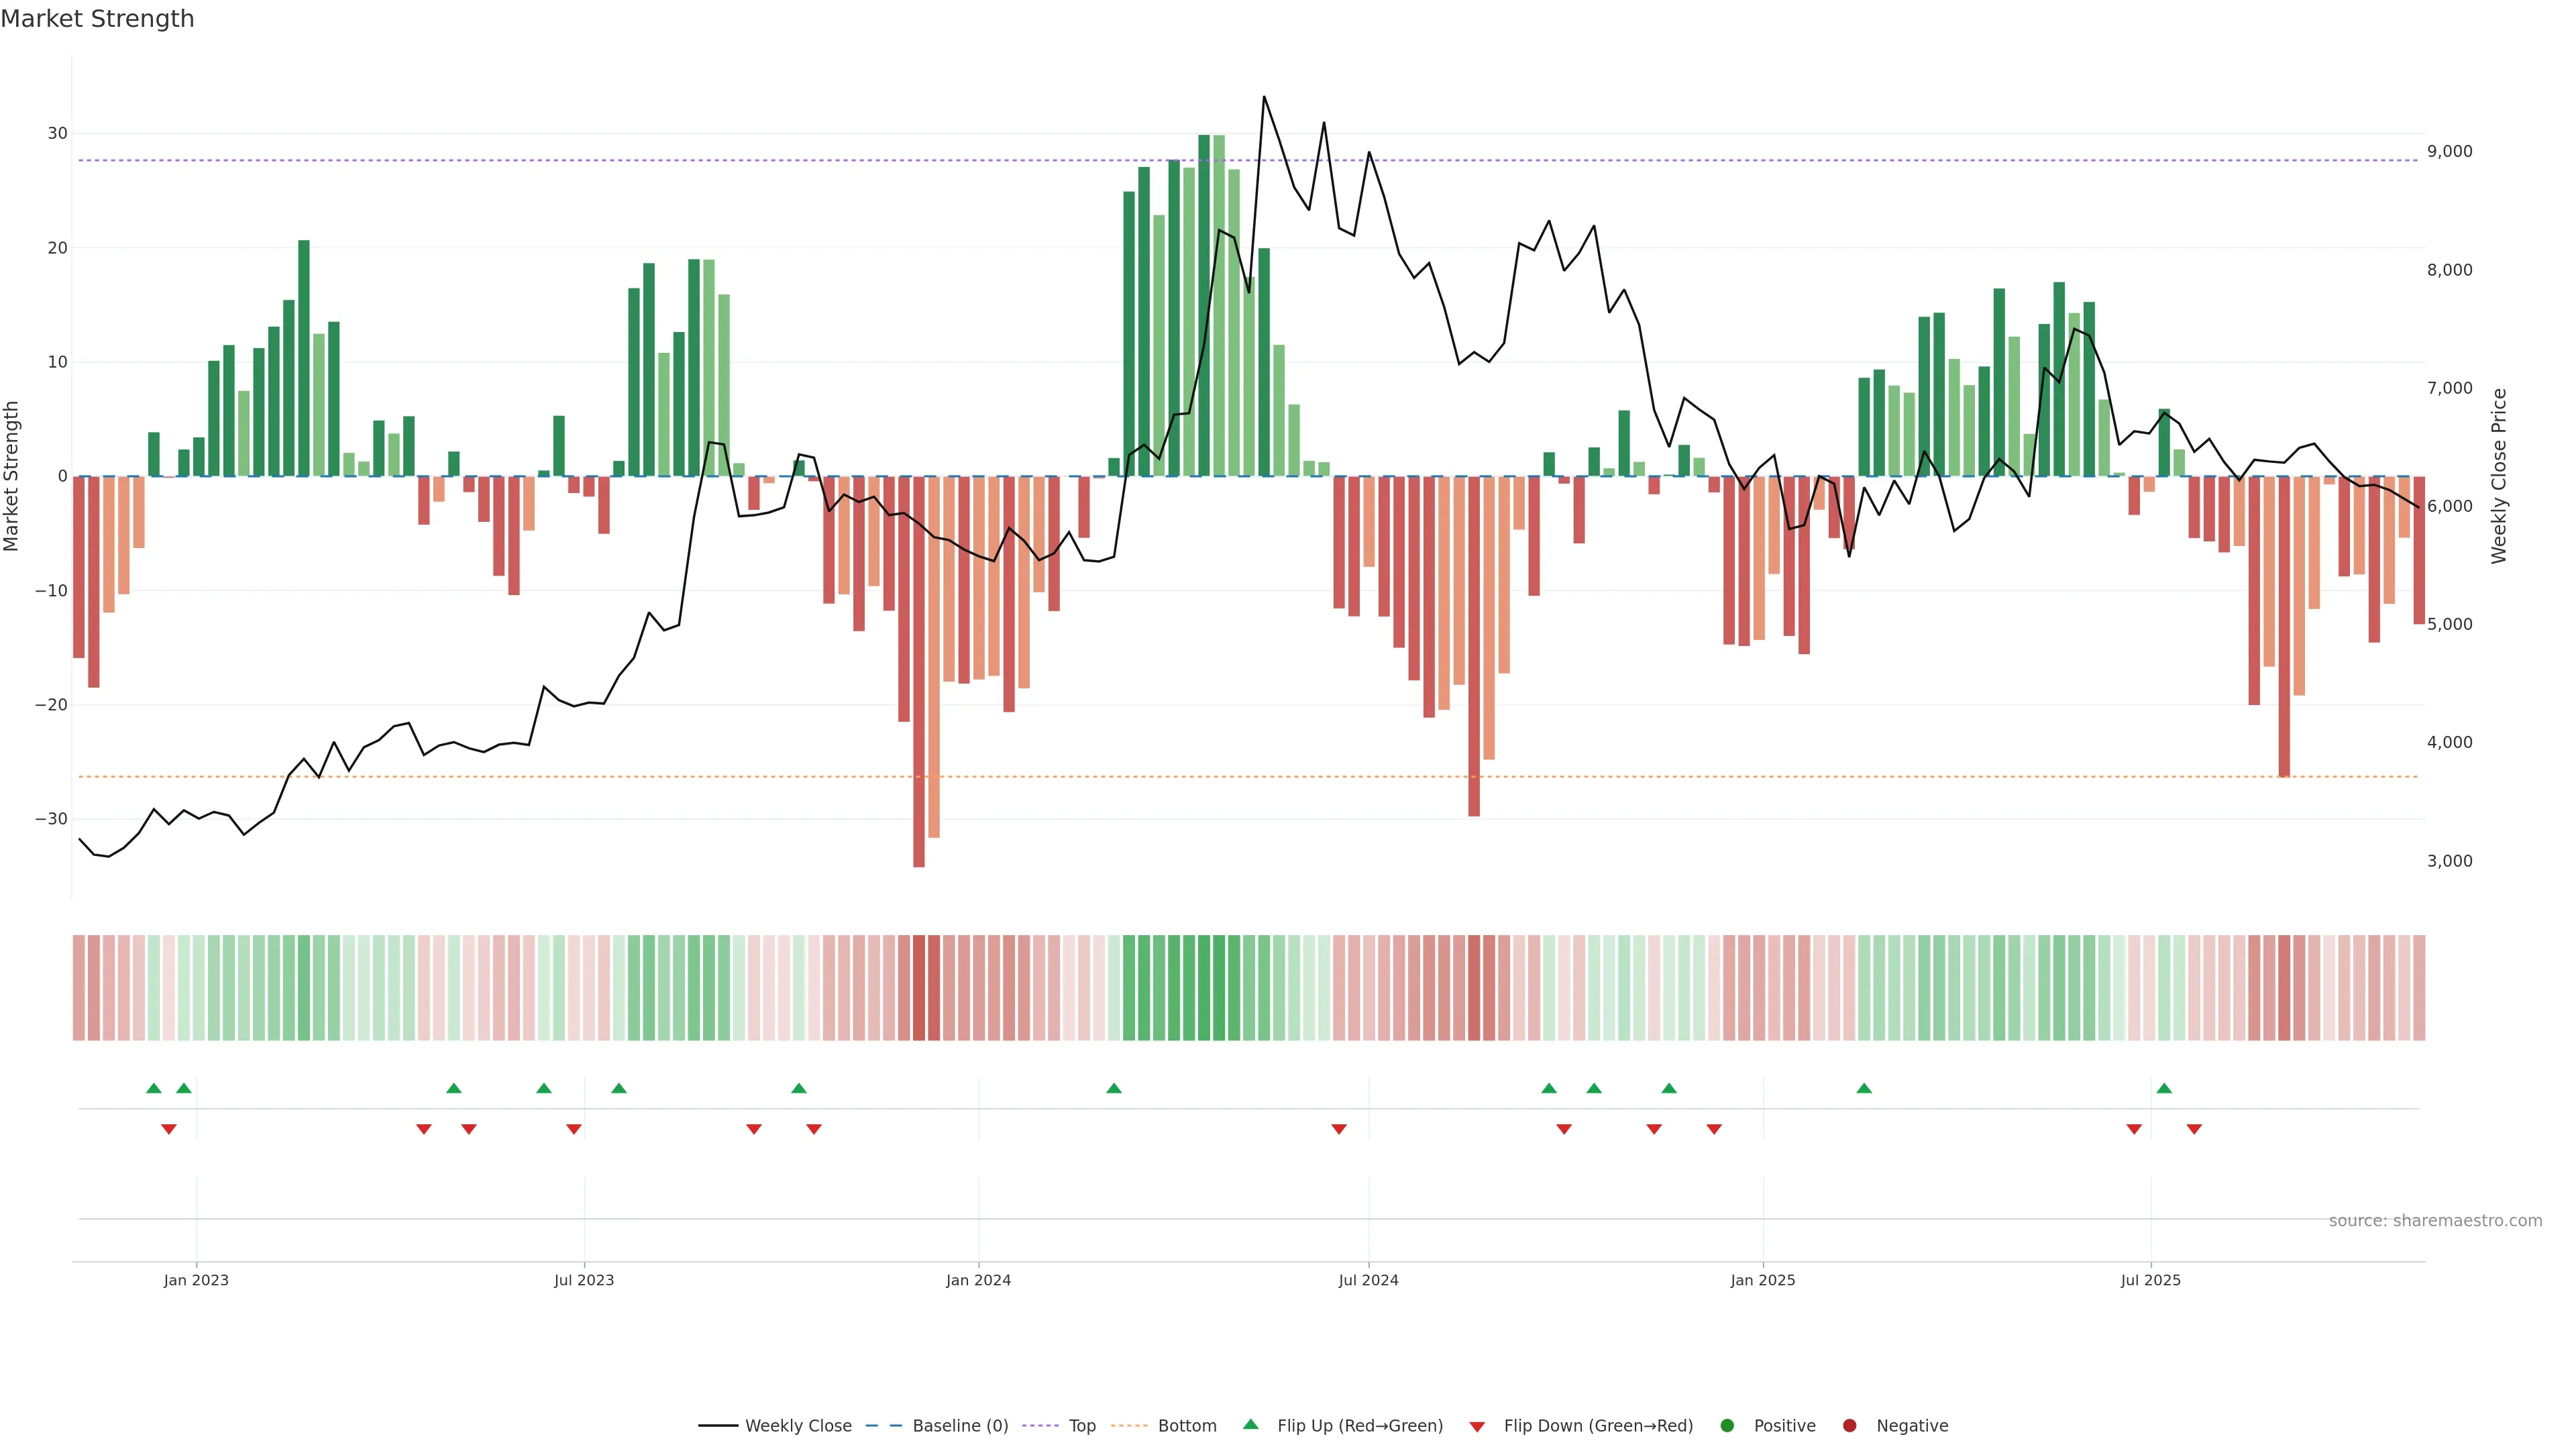Click the dark red Negative legend circle

point(1849,1425)
